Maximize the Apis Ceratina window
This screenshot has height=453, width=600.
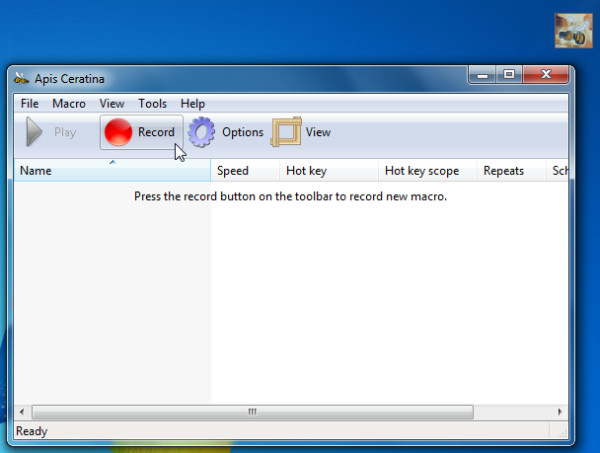[509, 74]
